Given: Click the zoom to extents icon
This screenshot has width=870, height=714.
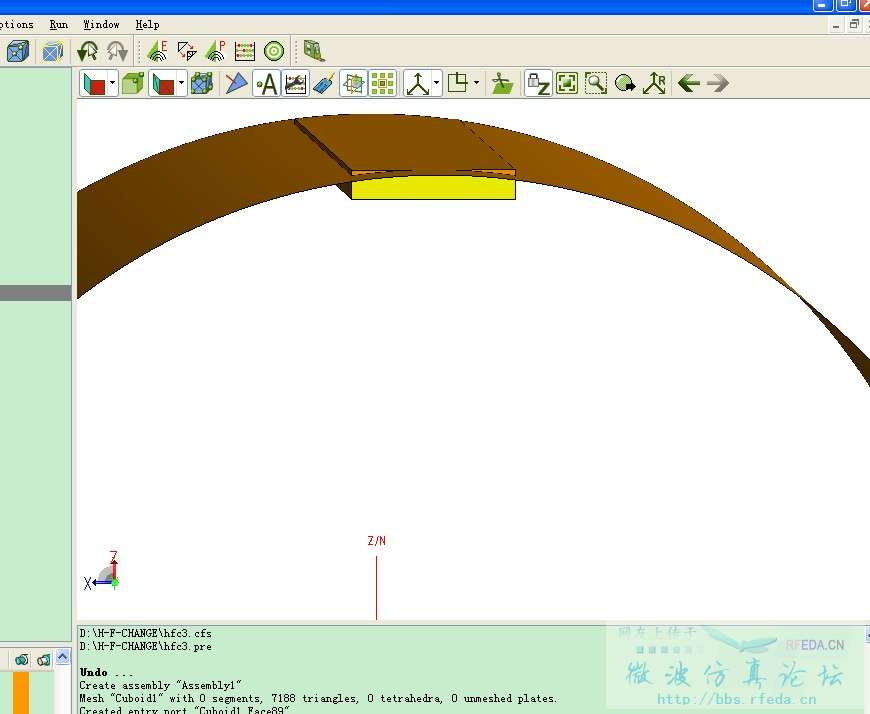Looking at the screenshot, I should 567,84.
